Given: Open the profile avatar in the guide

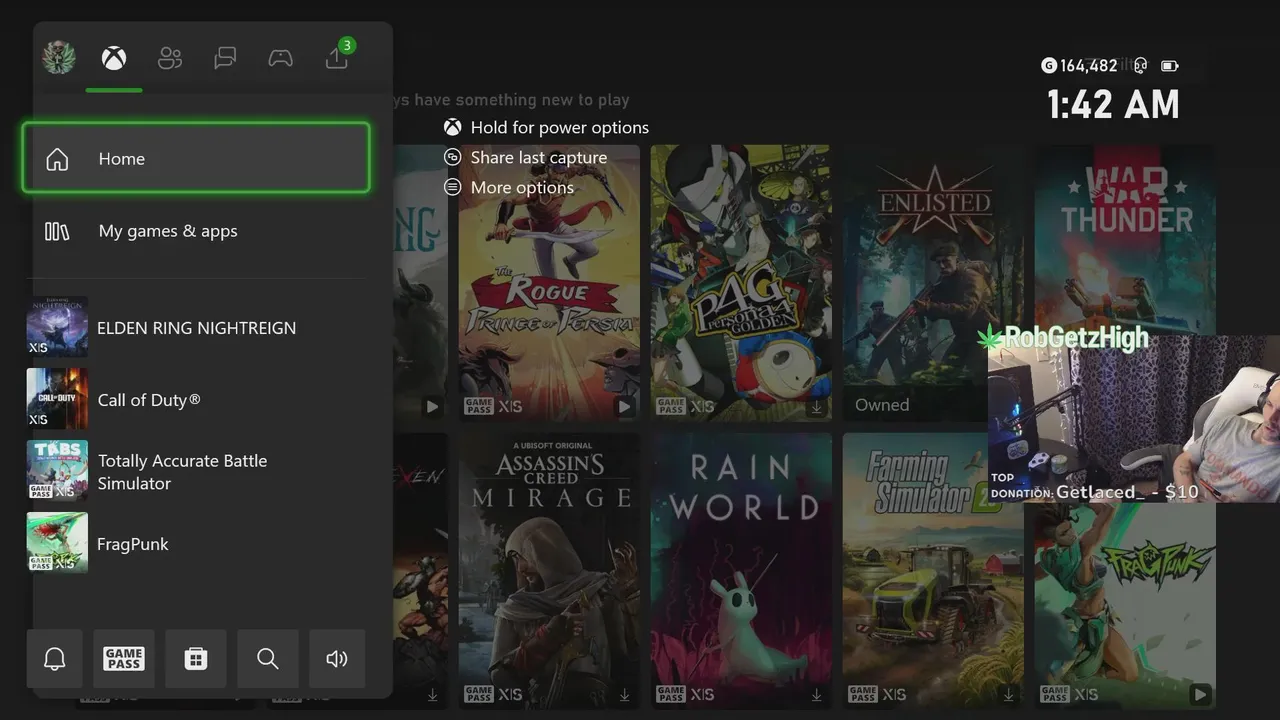Looking at the screenshot, I should tap(59, 58).
